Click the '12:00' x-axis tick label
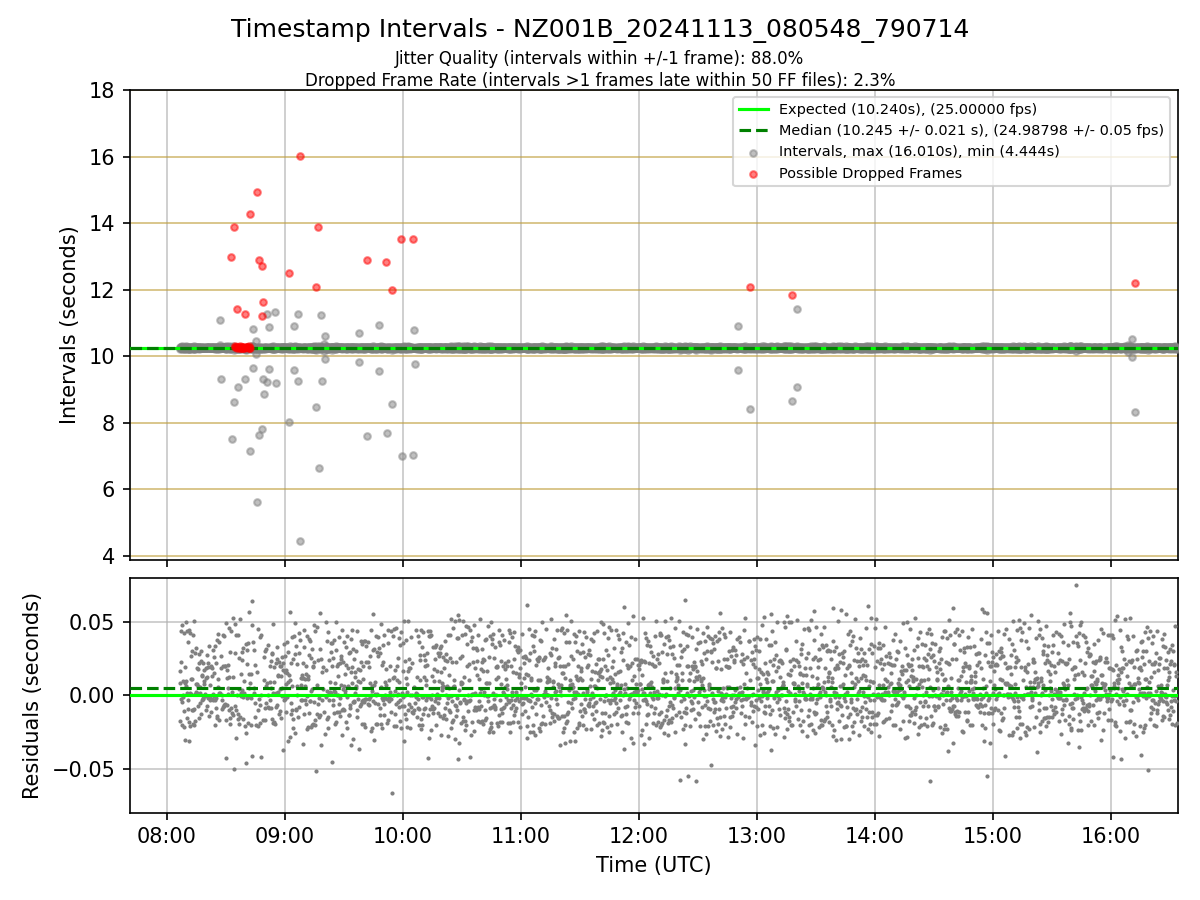 pyautogui.click(x=638, y=835)
